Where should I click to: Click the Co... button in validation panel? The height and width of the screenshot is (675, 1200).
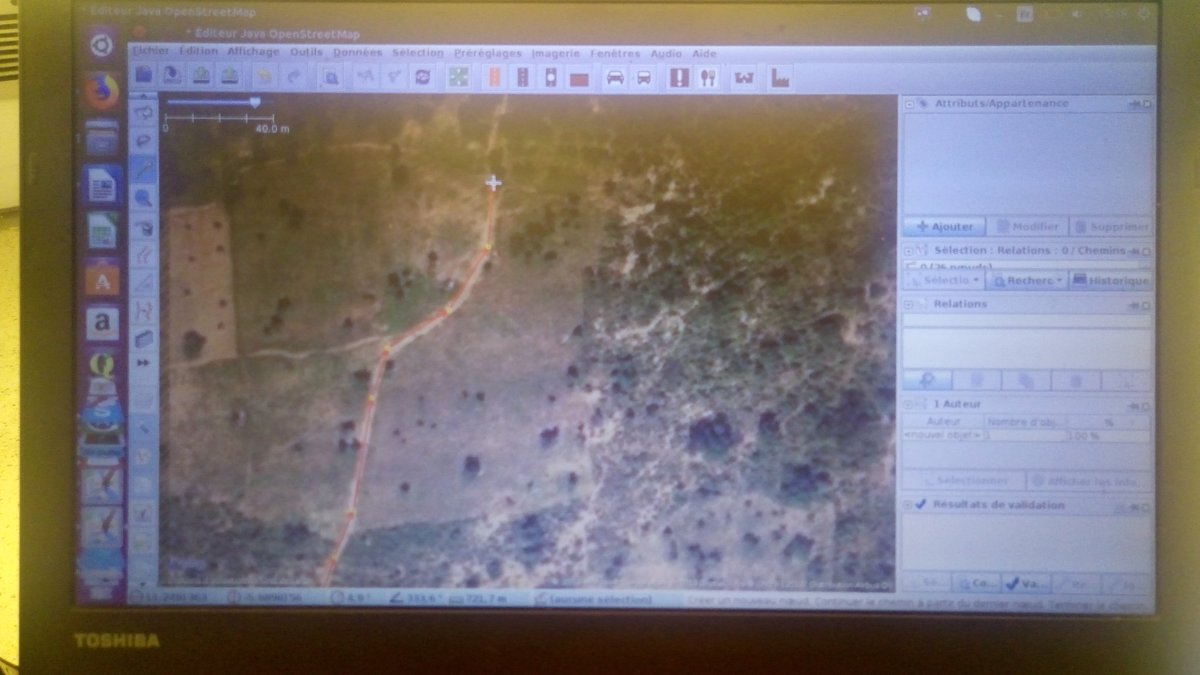(976, 582)
